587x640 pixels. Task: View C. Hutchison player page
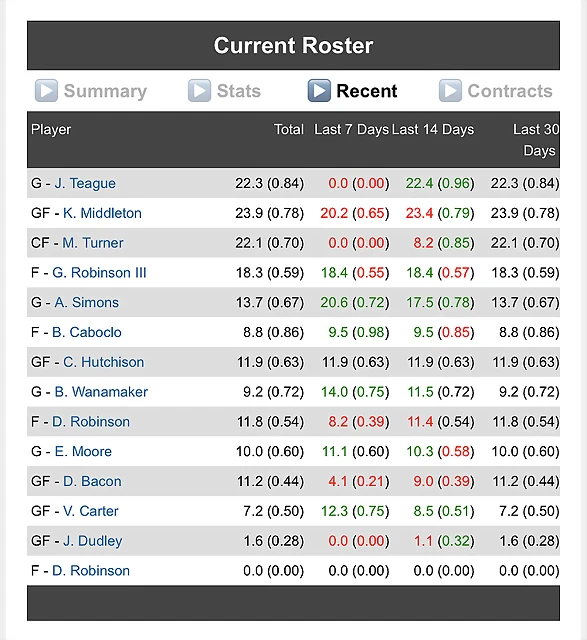[x=103, y=362]
